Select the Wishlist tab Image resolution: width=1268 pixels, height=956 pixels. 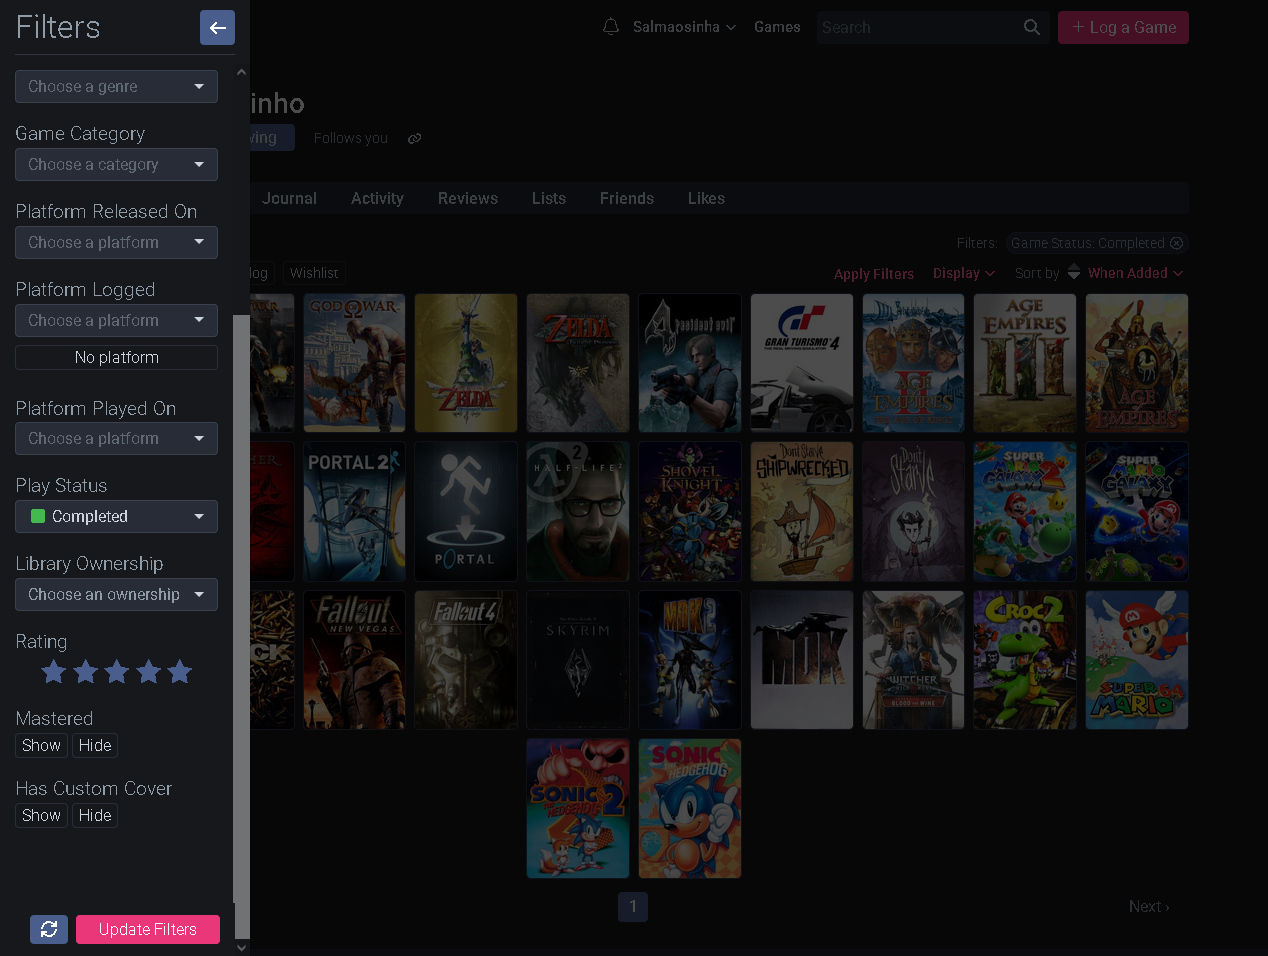(x=314, y=273)
